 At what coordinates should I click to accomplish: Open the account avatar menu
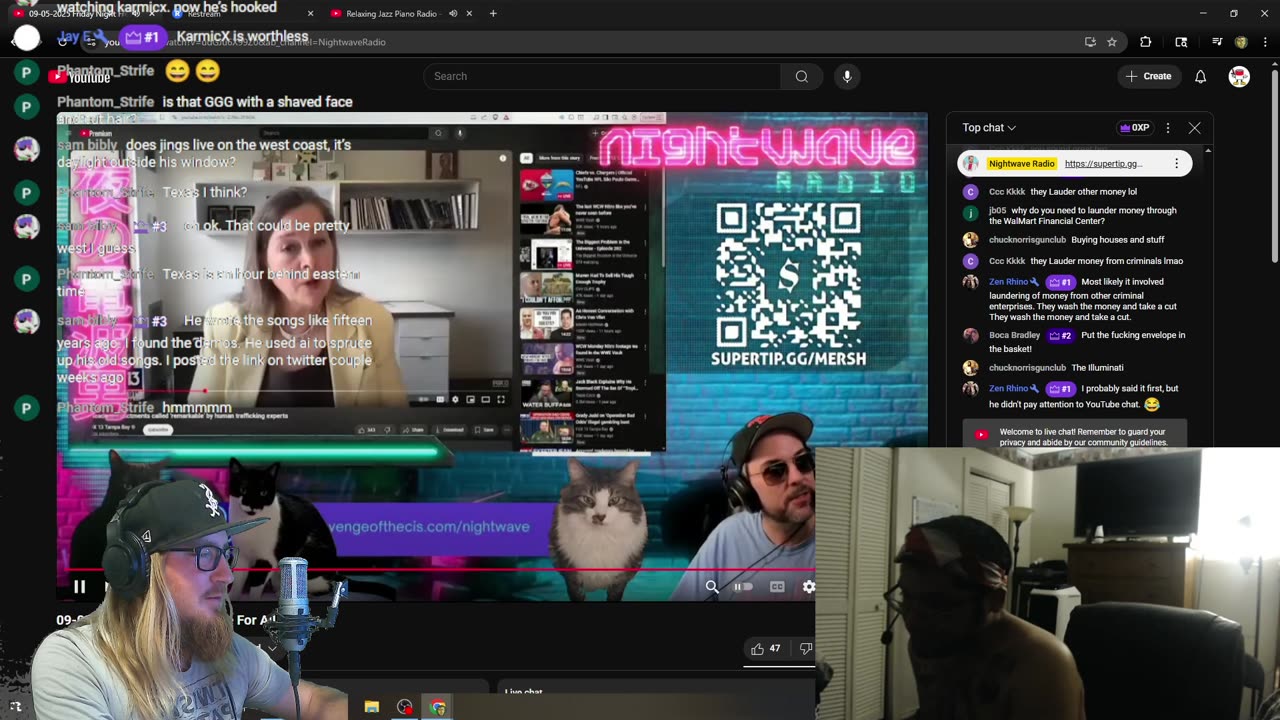click(x=1239, y=76)
